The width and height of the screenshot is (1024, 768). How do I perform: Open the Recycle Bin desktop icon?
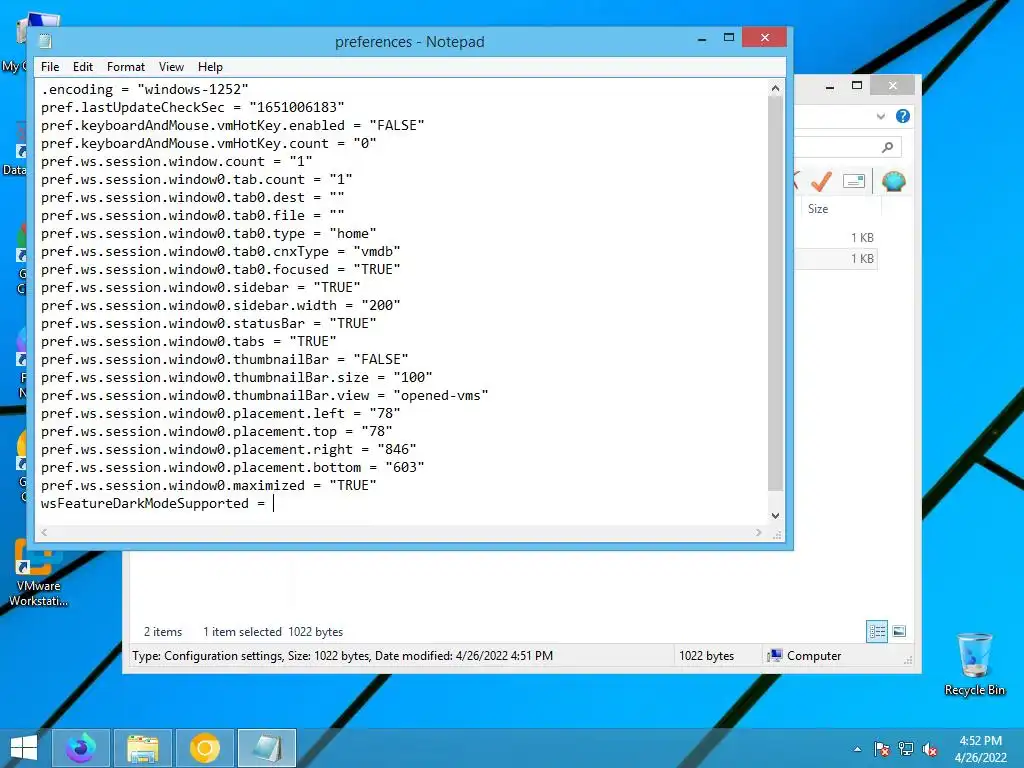point(974,664)
